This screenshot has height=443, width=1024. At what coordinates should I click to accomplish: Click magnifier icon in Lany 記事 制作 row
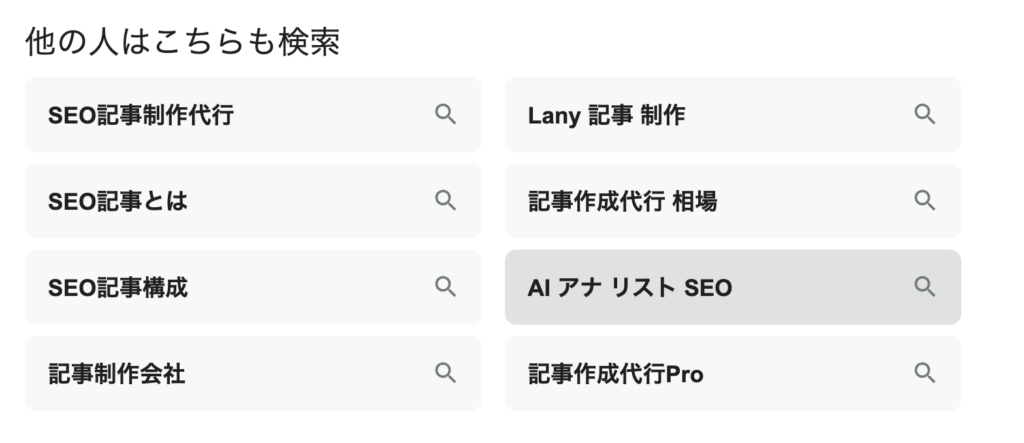tap(924, 114)
